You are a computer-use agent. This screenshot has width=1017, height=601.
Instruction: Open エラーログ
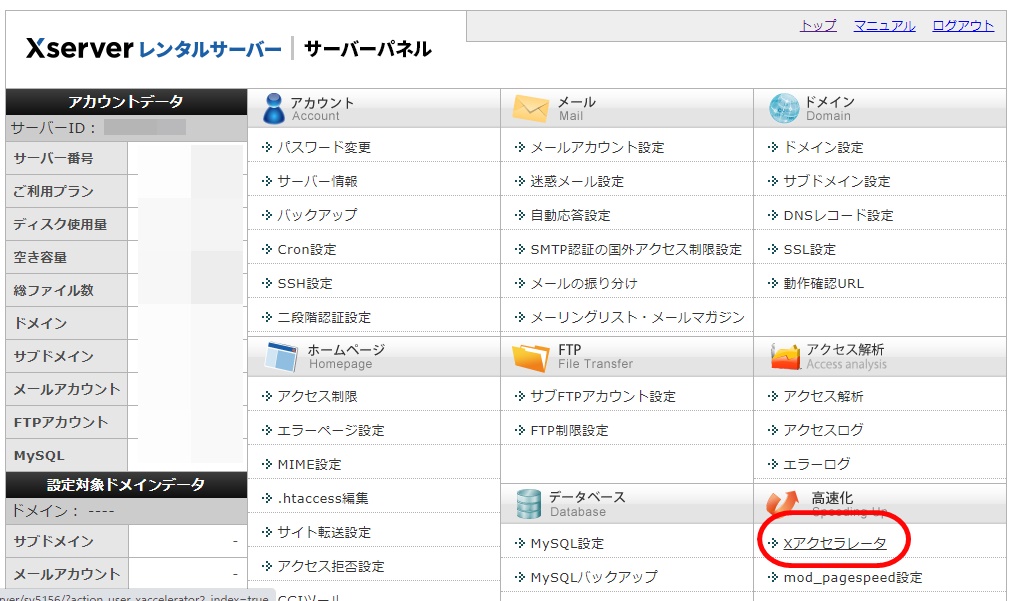[817, 464]
